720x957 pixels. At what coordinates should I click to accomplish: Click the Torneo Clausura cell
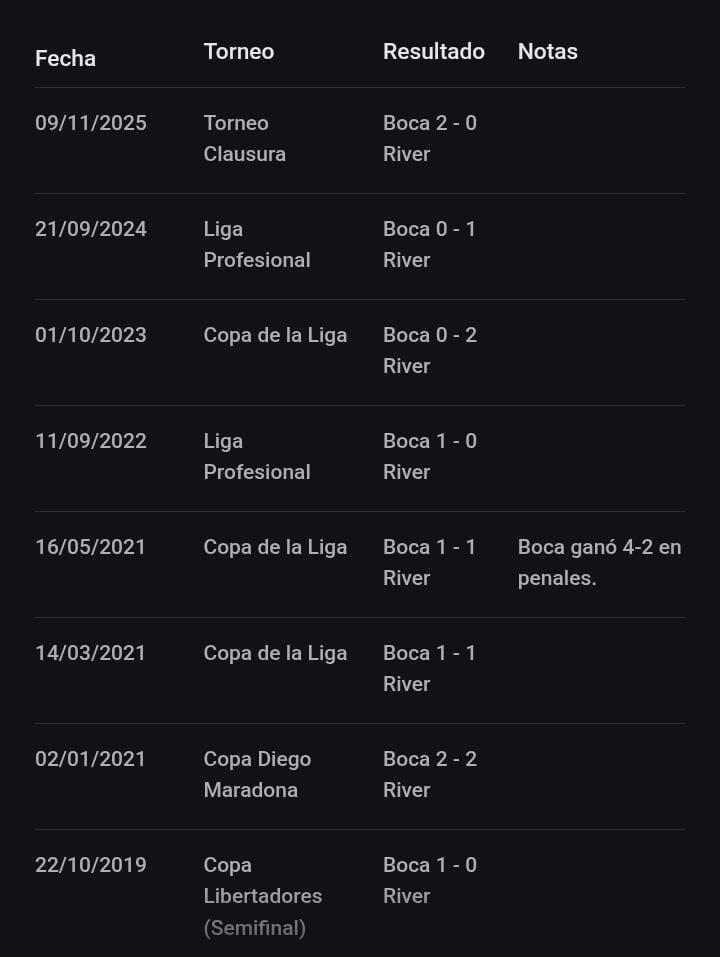pos(244,138)
